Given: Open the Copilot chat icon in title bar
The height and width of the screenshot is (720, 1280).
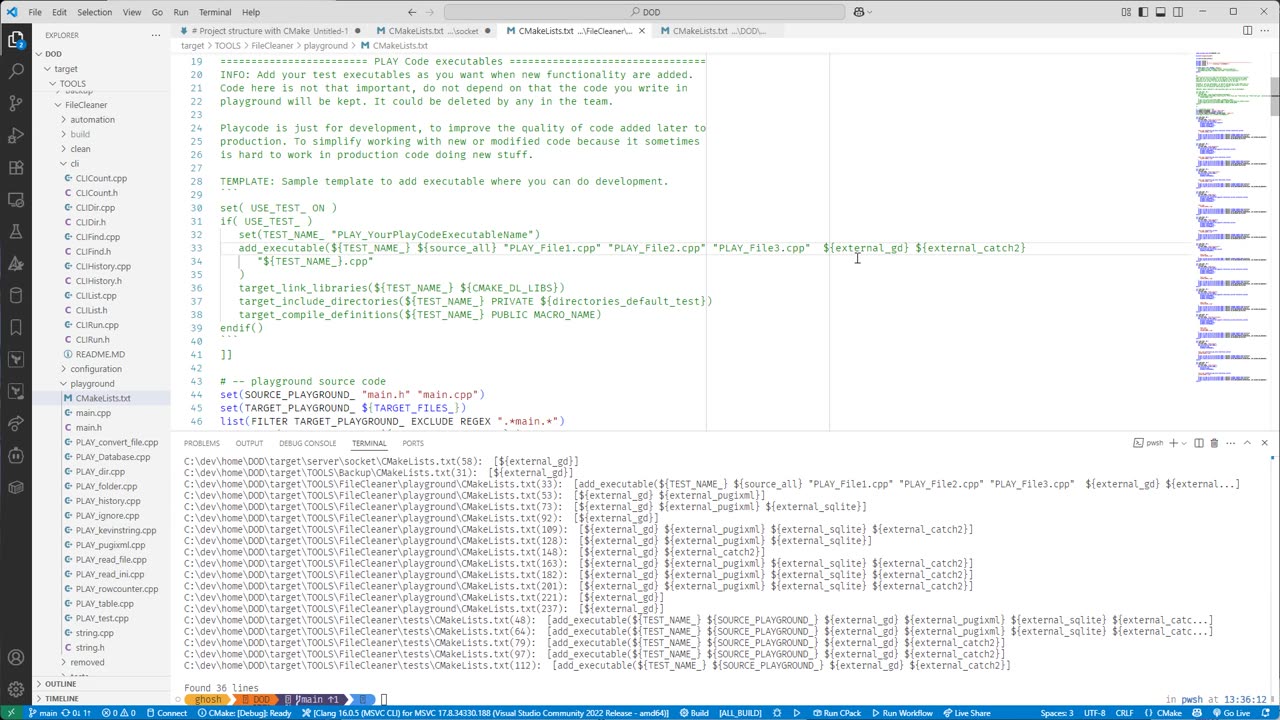Looking at the screenshot, I should click(x=859, y=12).
